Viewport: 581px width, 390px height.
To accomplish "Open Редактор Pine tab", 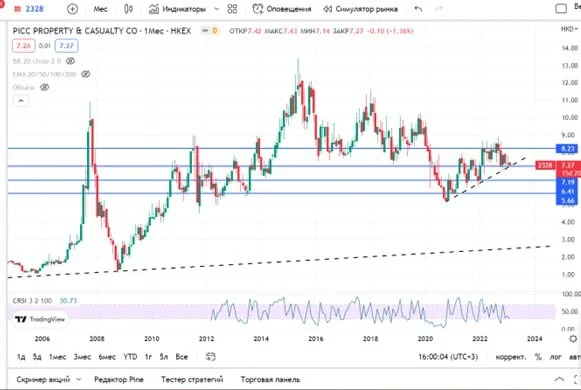I will [x=119, y=380].
